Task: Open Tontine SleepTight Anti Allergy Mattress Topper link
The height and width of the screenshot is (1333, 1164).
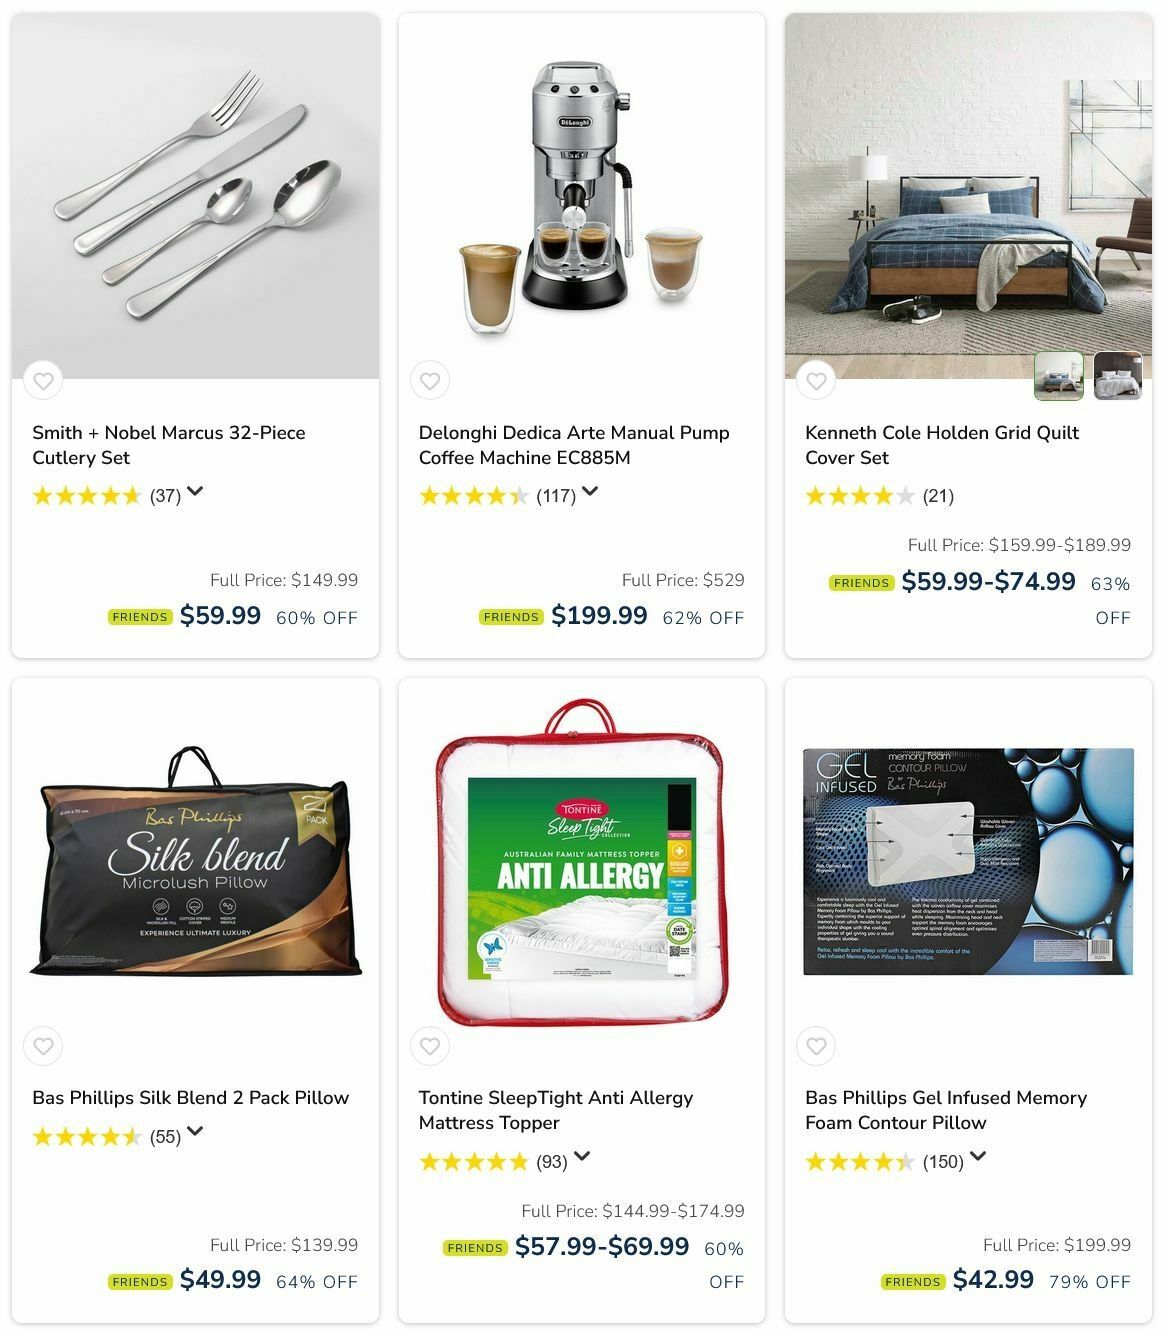Action: (556, 1110)
